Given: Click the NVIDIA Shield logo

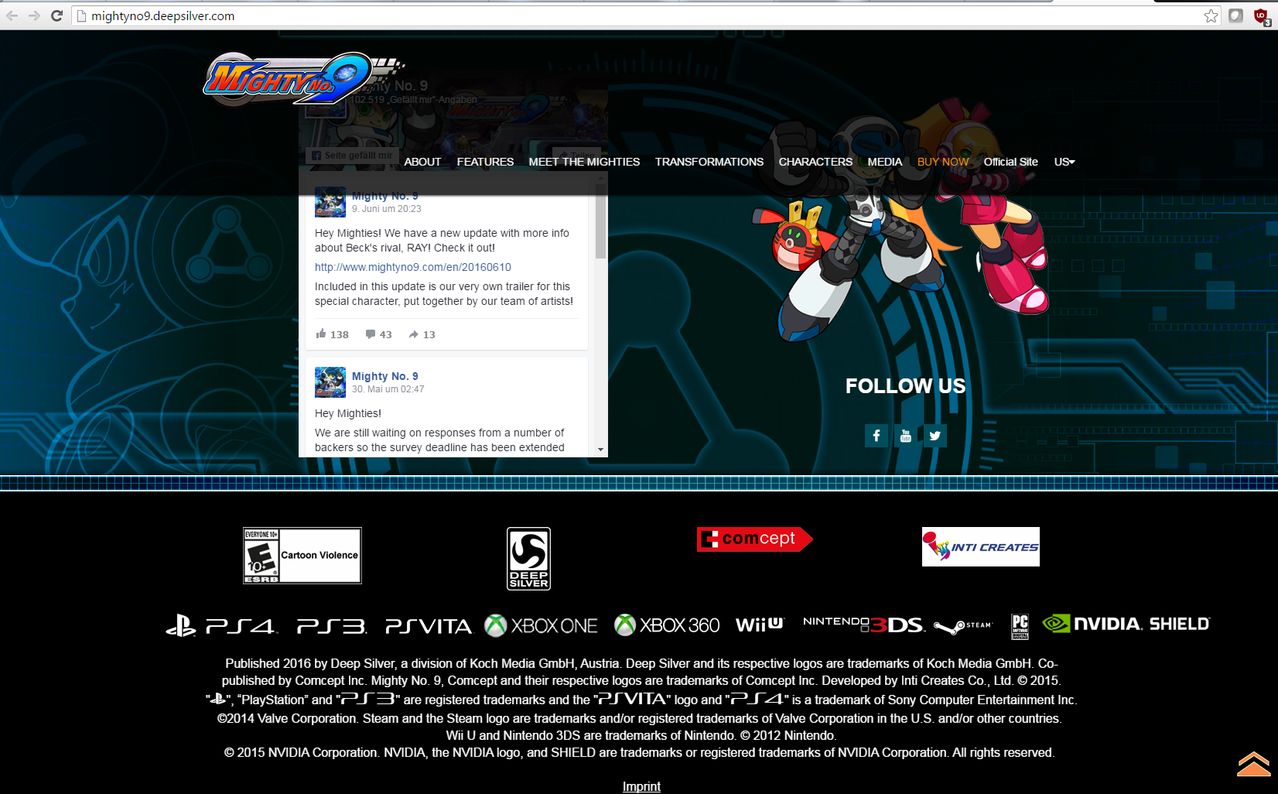Looking at the screenshot, I should (1126, 624).
